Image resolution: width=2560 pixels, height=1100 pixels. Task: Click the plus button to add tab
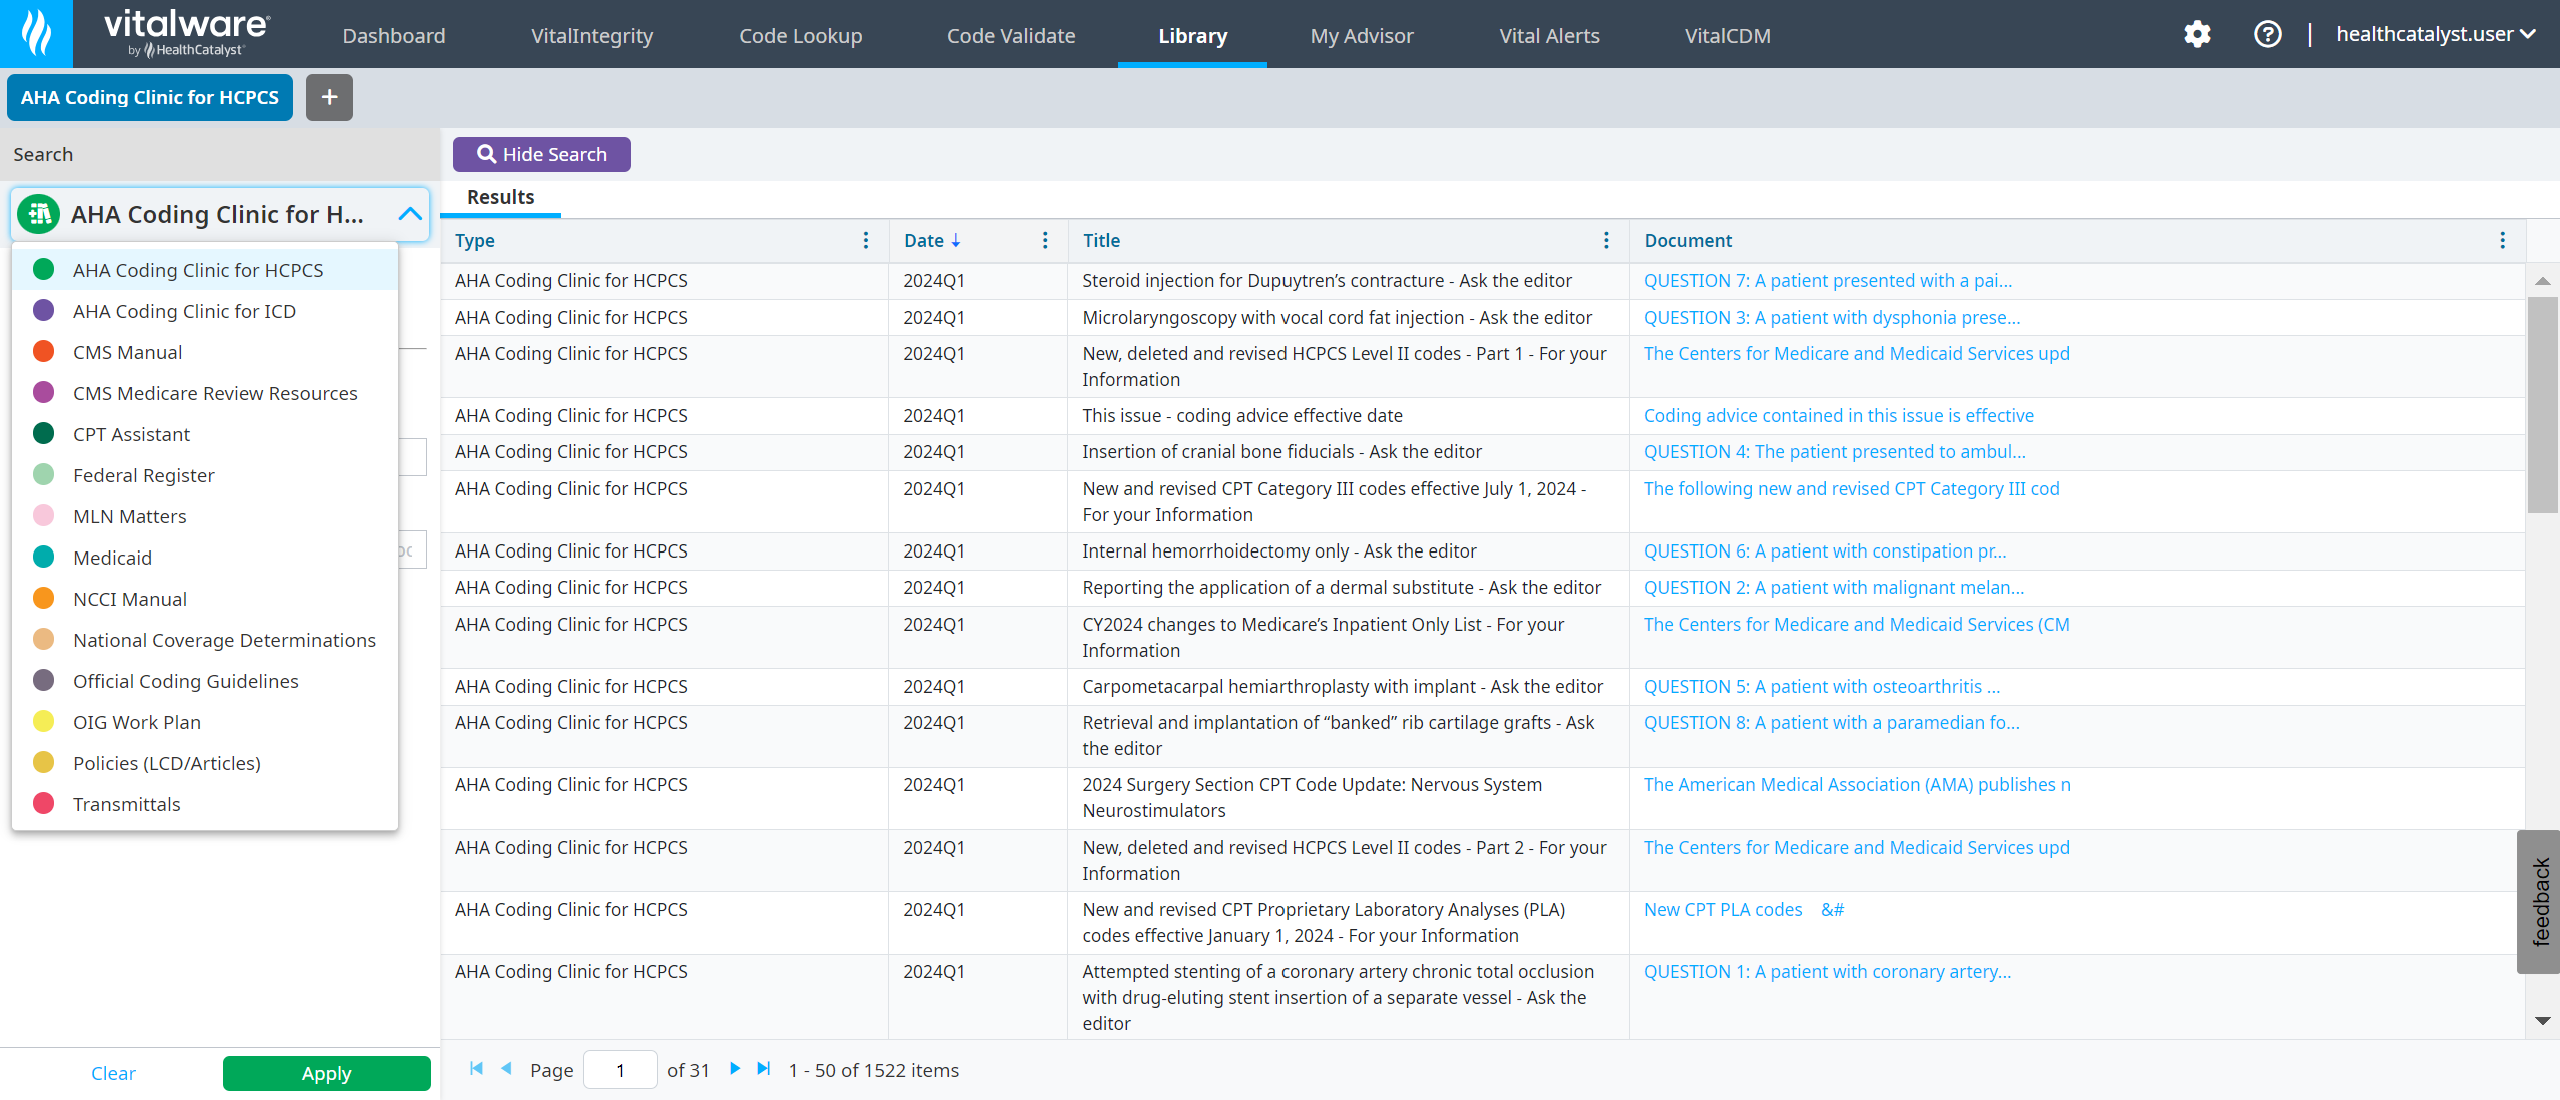pyautogui.click(x=329, y=97)
